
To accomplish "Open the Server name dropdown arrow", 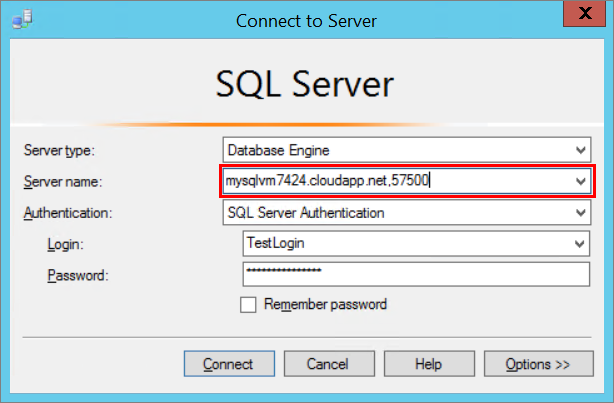I will 581,182.
